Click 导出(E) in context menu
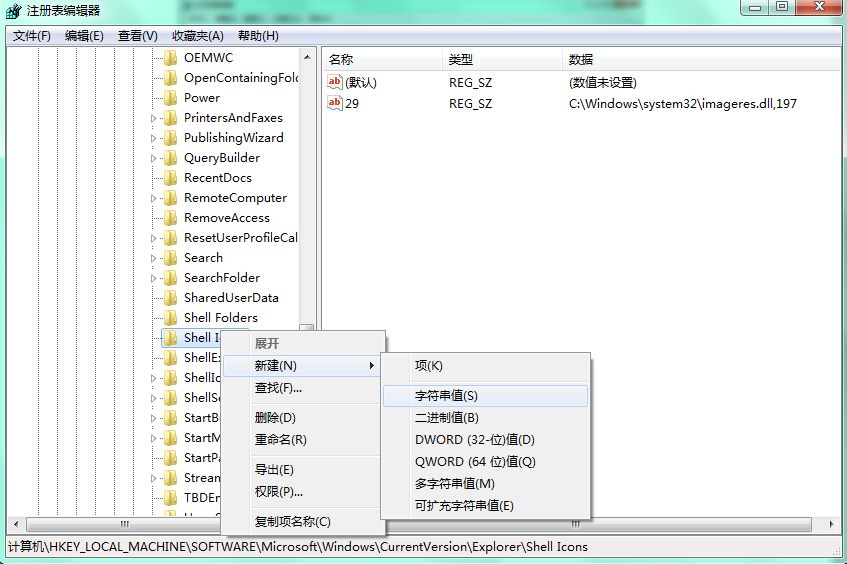The width and height of the screenshot is (847, 564). [x=303, y=469]
